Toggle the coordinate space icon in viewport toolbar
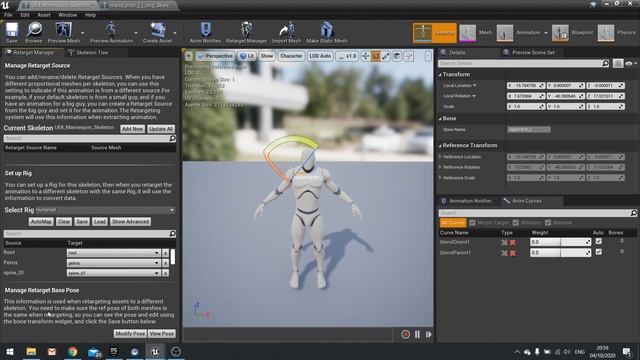The width and height of the screenshot is (640, 360). pos(397,56)
